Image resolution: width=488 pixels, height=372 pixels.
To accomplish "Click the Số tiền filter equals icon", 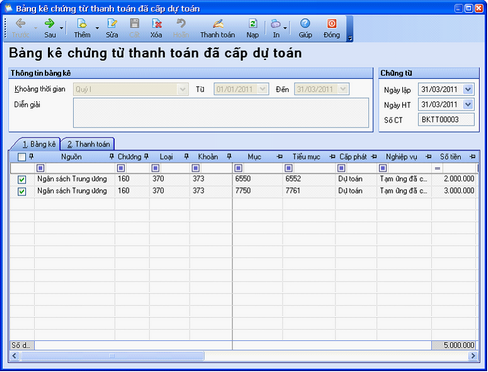I will pos(437,168).
